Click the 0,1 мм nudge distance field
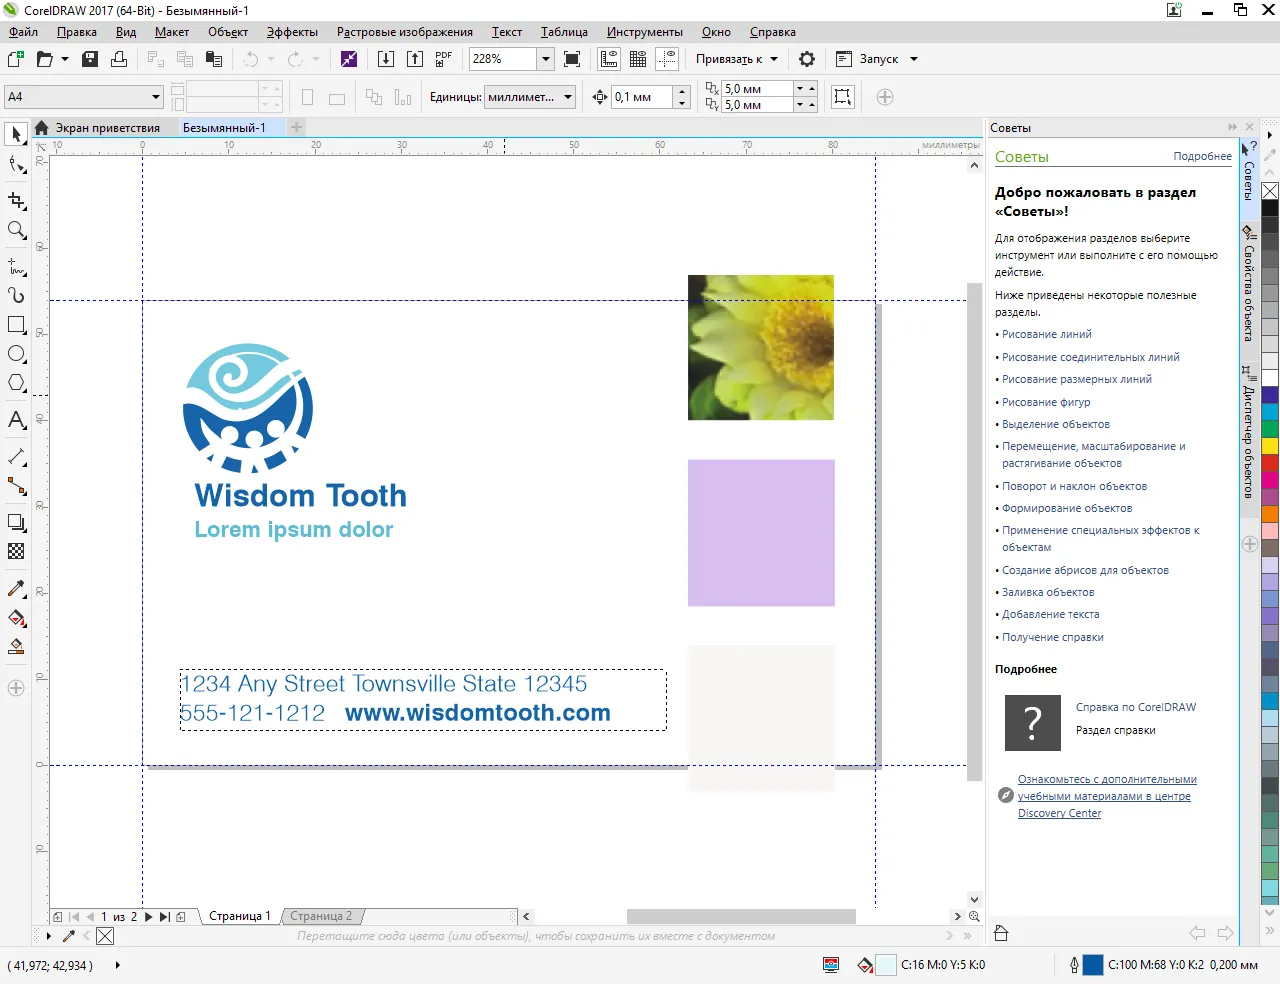The width and height of the screenshot is (1280, 984). 643,97
